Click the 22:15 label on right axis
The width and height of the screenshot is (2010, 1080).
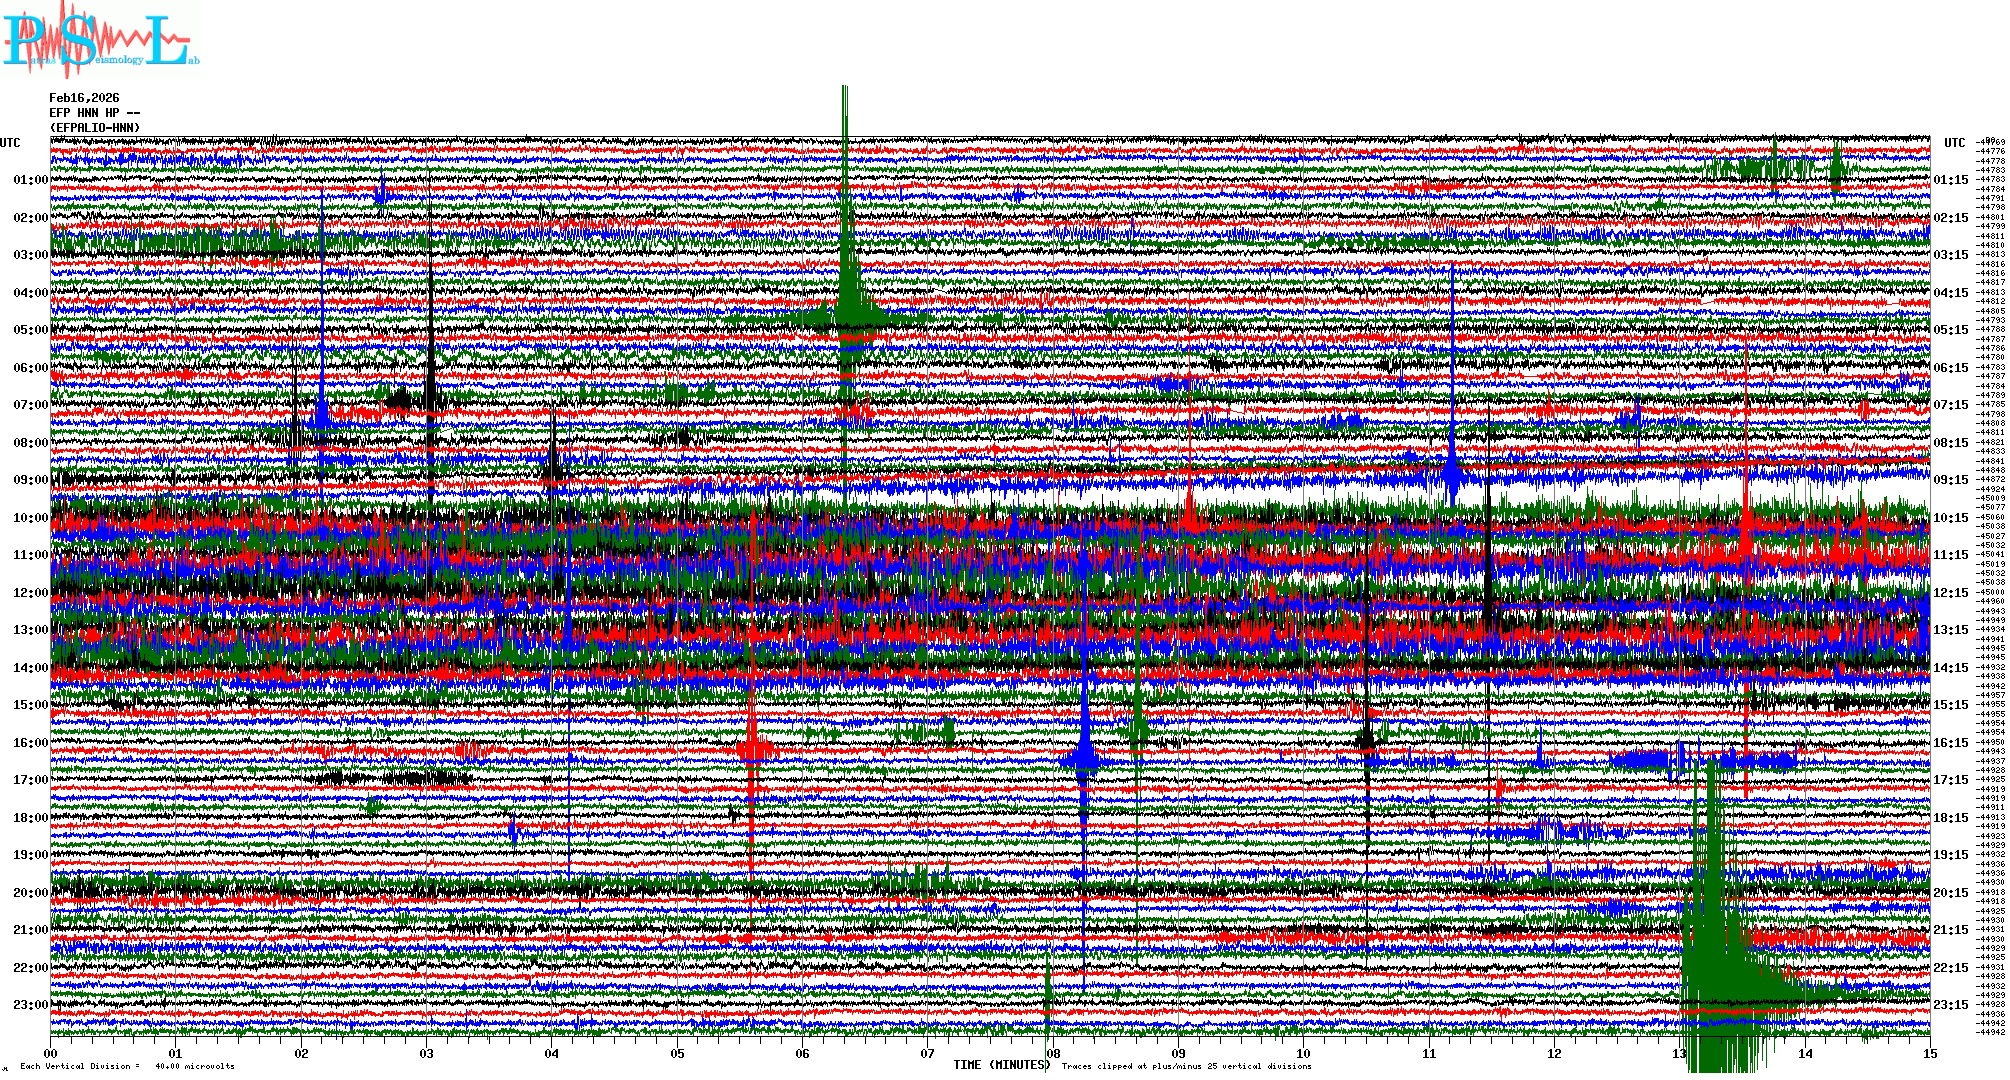(x=1950, y=968)
